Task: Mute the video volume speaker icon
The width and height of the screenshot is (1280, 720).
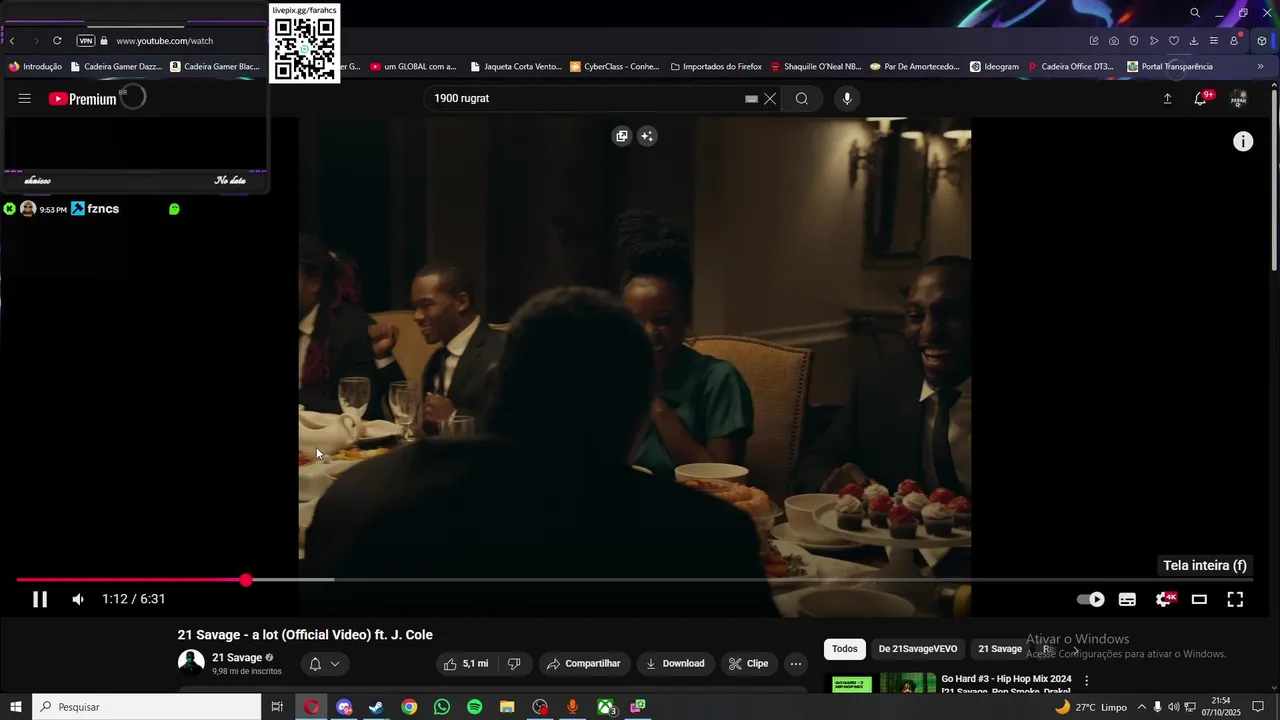Action: coord(78,600)
